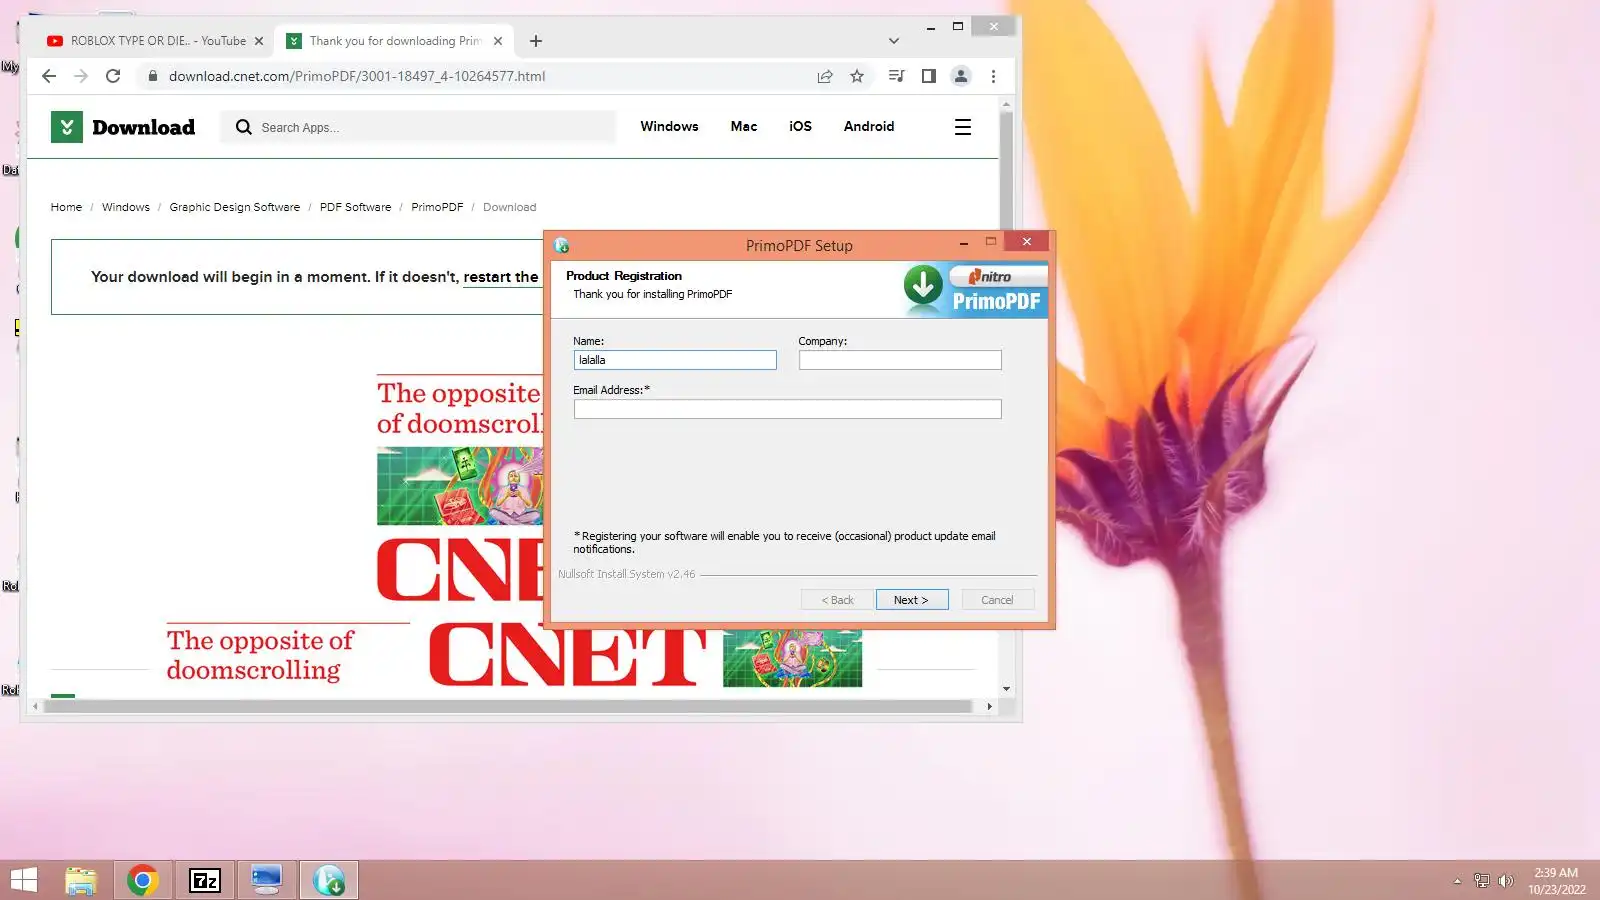Click the scroll down arrow of the page
The image size is (1600, 900).
(x=1006, y=689)
